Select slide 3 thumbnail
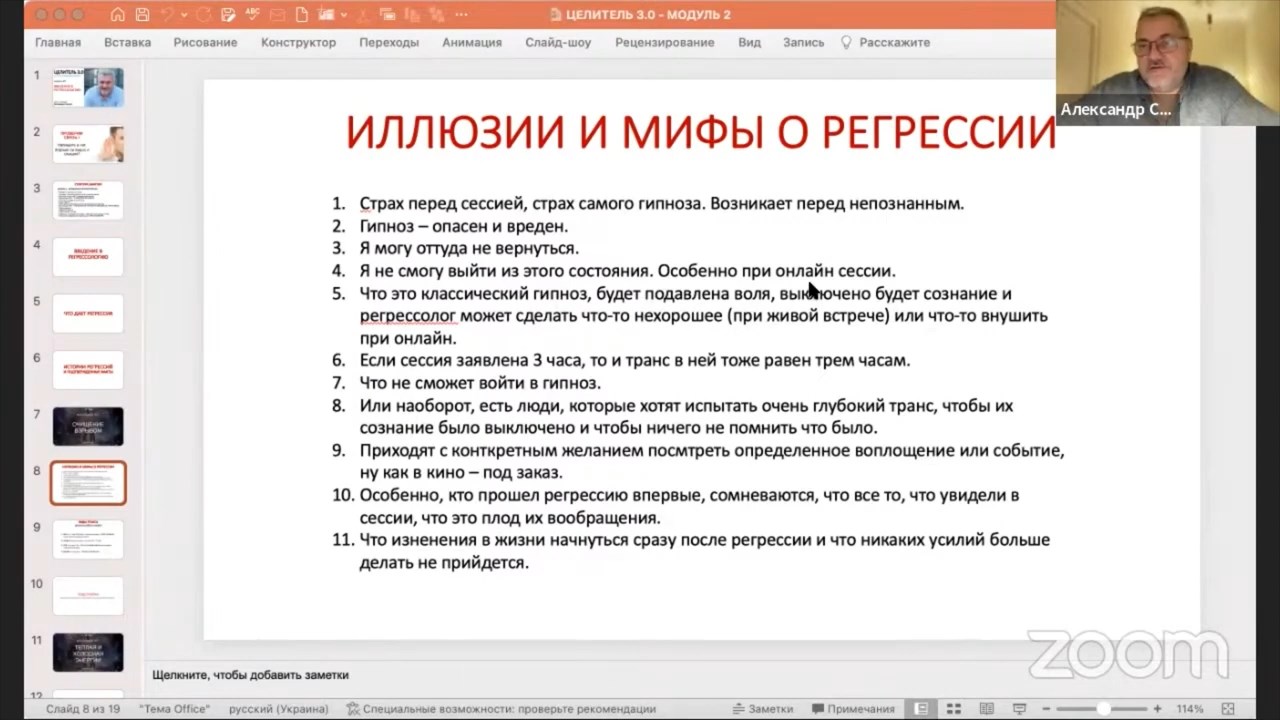 88,200
